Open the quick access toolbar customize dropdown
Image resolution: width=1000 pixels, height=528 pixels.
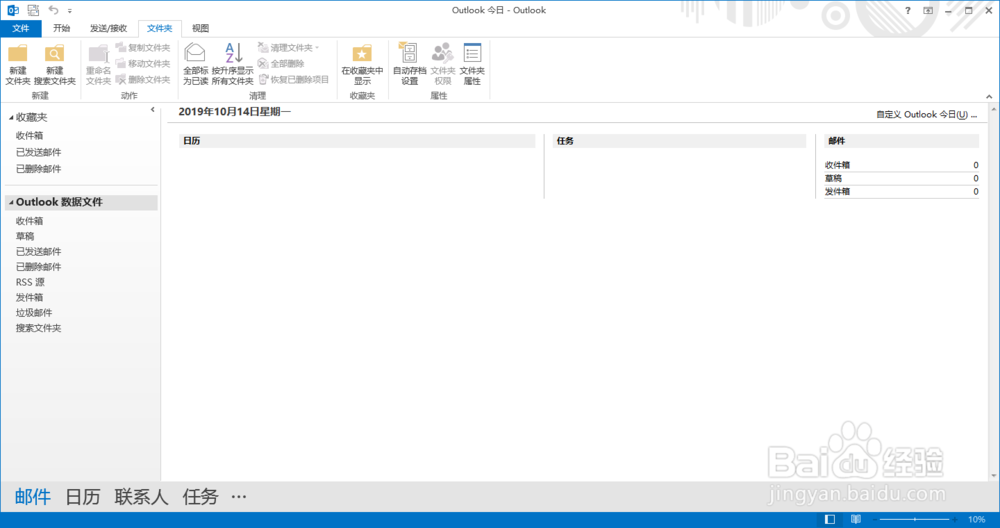point(70,11)
